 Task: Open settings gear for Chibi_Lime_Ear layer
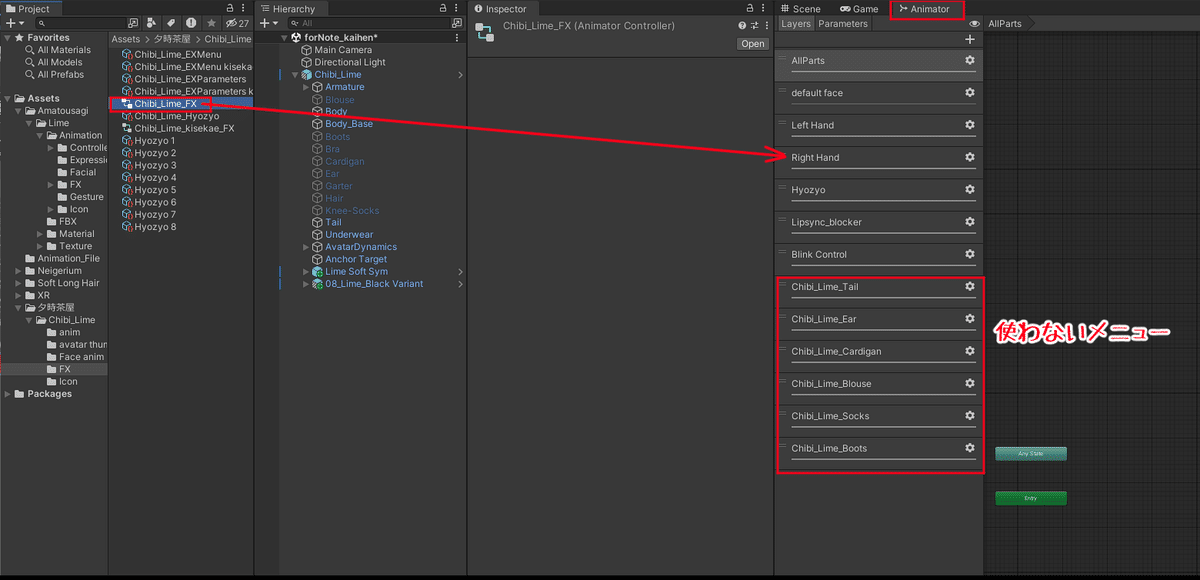click(969, 319)
